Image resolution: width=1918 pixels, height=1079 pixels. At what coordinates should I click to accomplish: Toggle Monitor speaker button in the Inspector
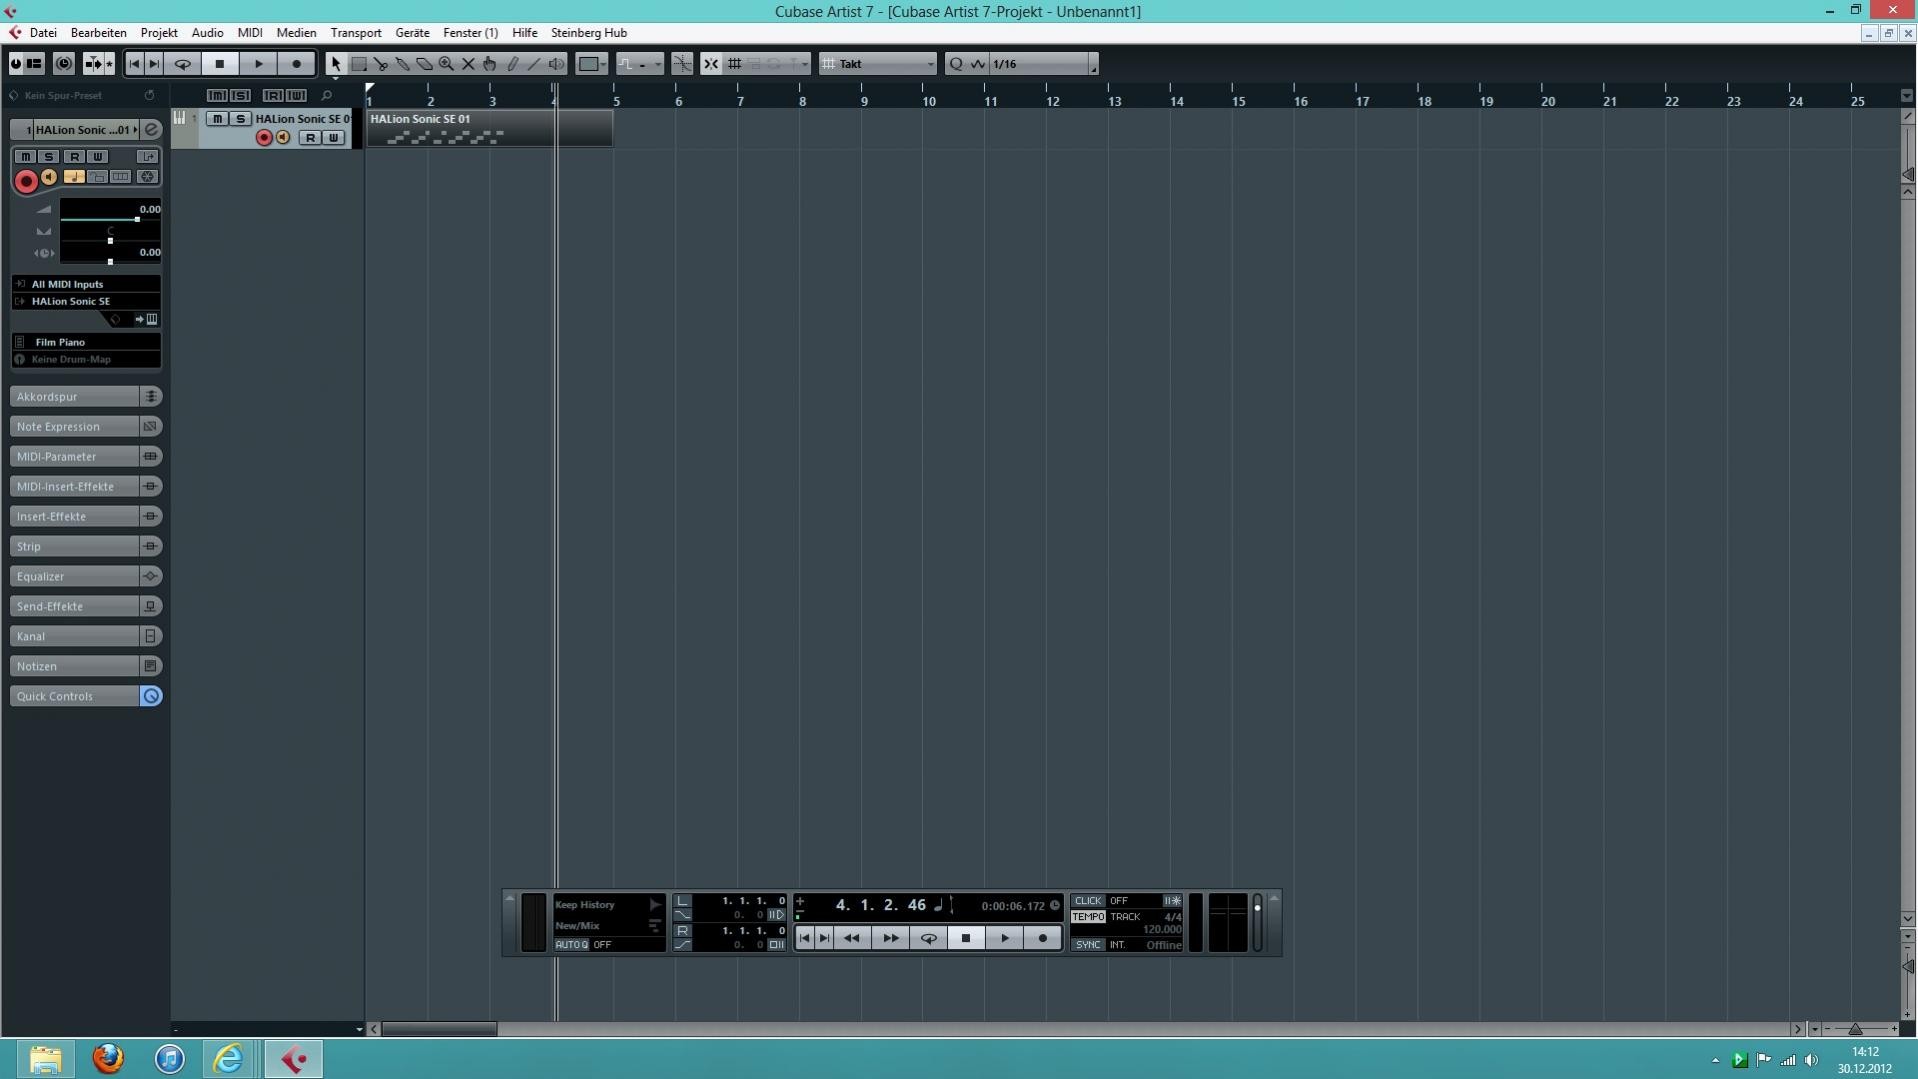(49, 177)
